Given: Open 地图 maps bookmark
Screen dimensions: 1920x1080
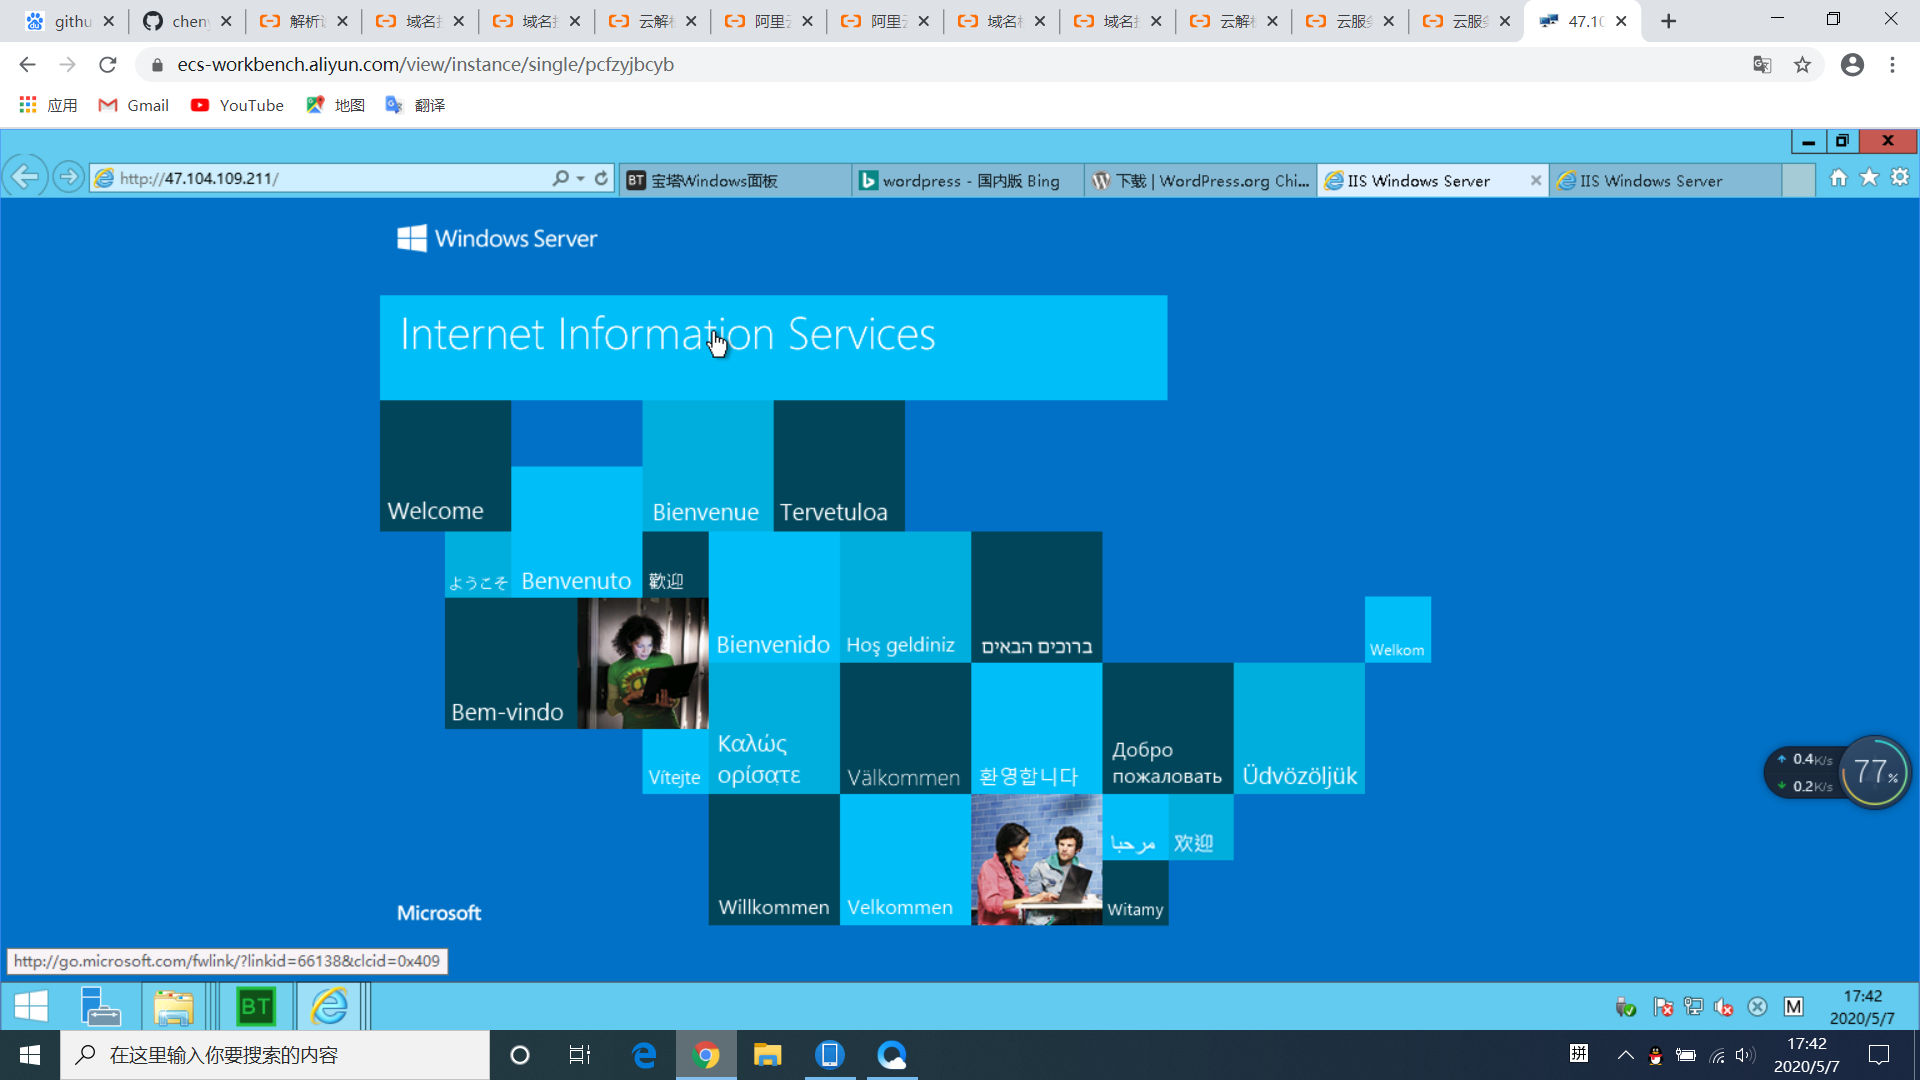Looking at the screenshot, I should tap(335, 105).
